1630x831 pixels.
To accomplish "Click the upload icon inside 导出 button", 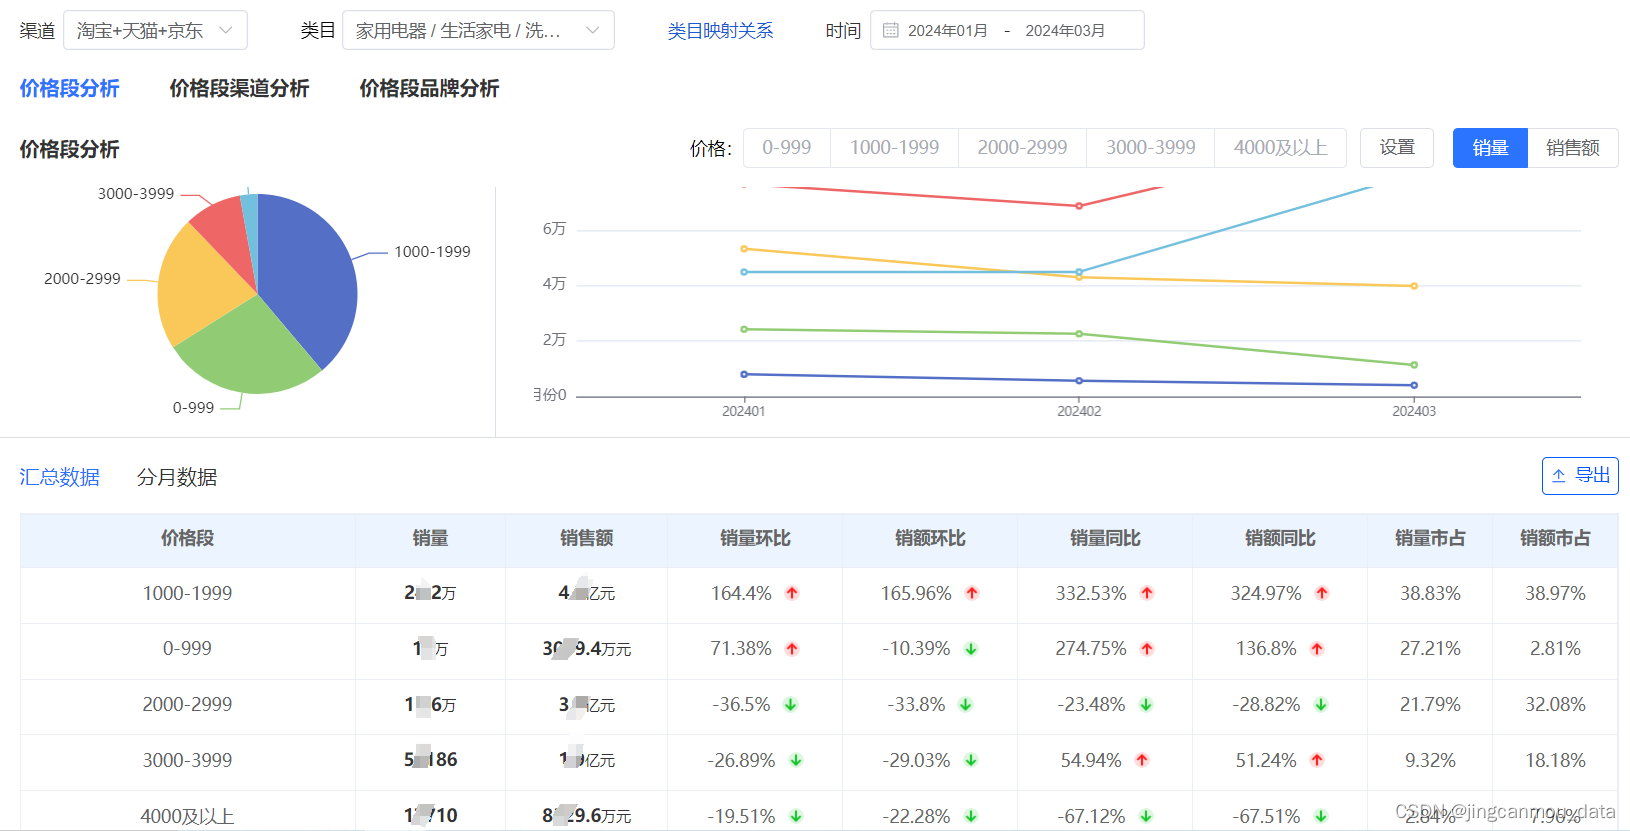I will point(1558,476).
